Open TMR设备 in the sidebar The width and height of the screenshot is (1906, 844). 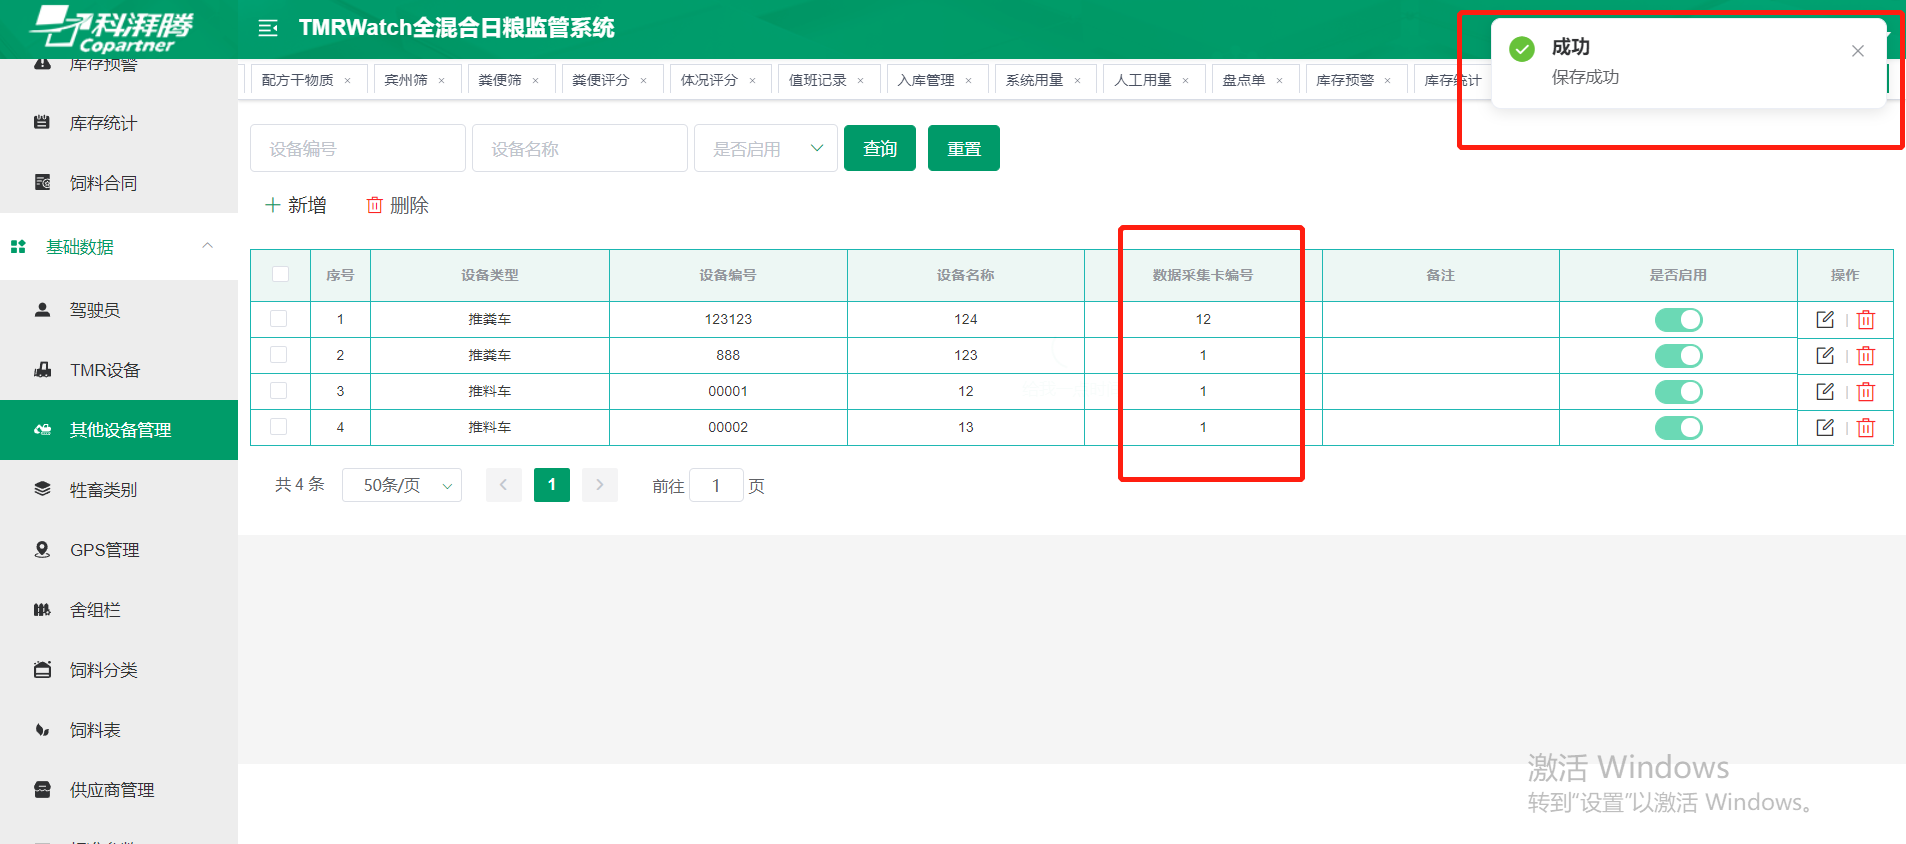(x=104, y=370)
